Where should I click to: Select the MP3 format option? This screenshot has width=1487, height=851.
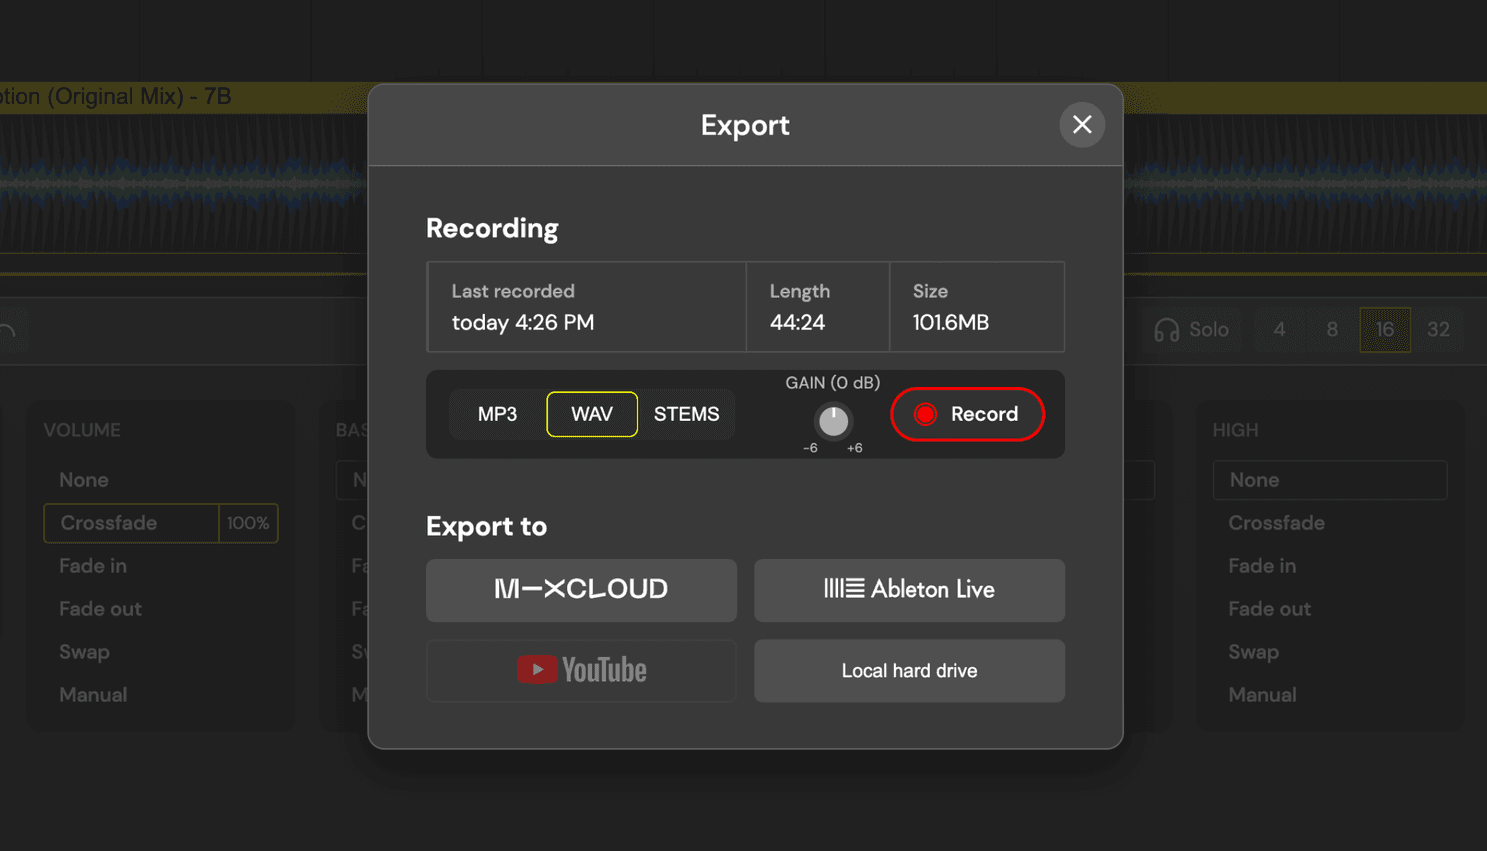click(497, 414)
